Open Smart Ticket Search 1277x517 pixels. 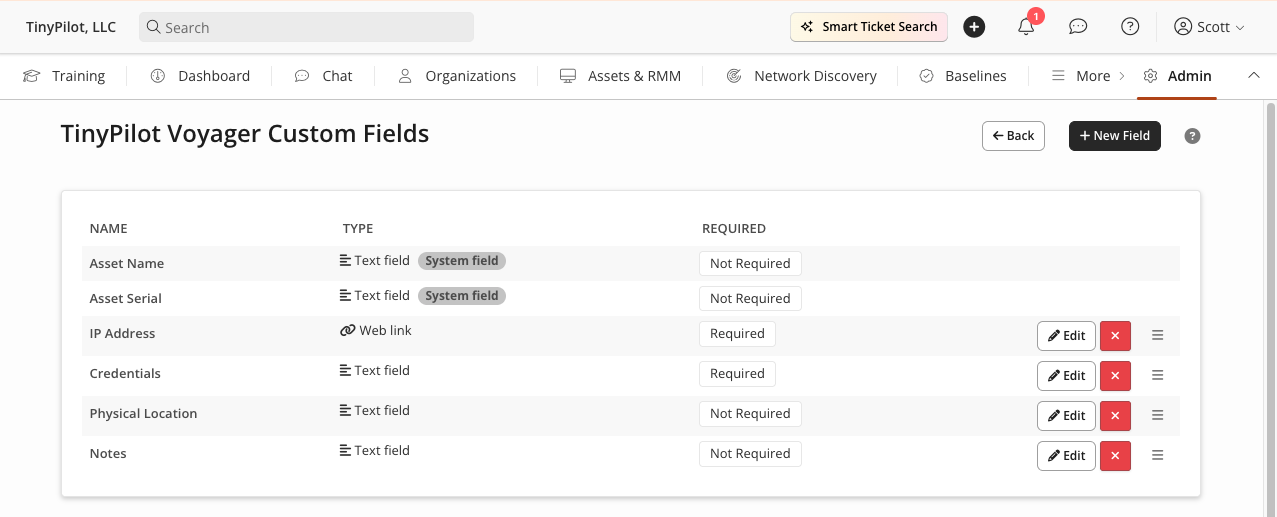869,27
